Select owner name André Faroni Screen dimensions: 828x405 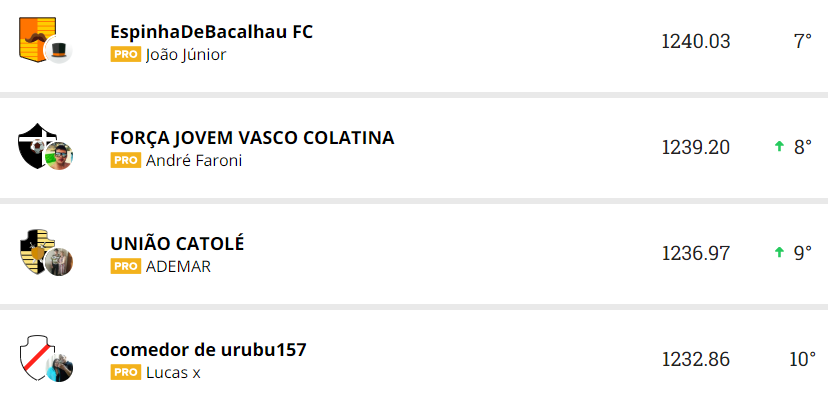[194, 161]
